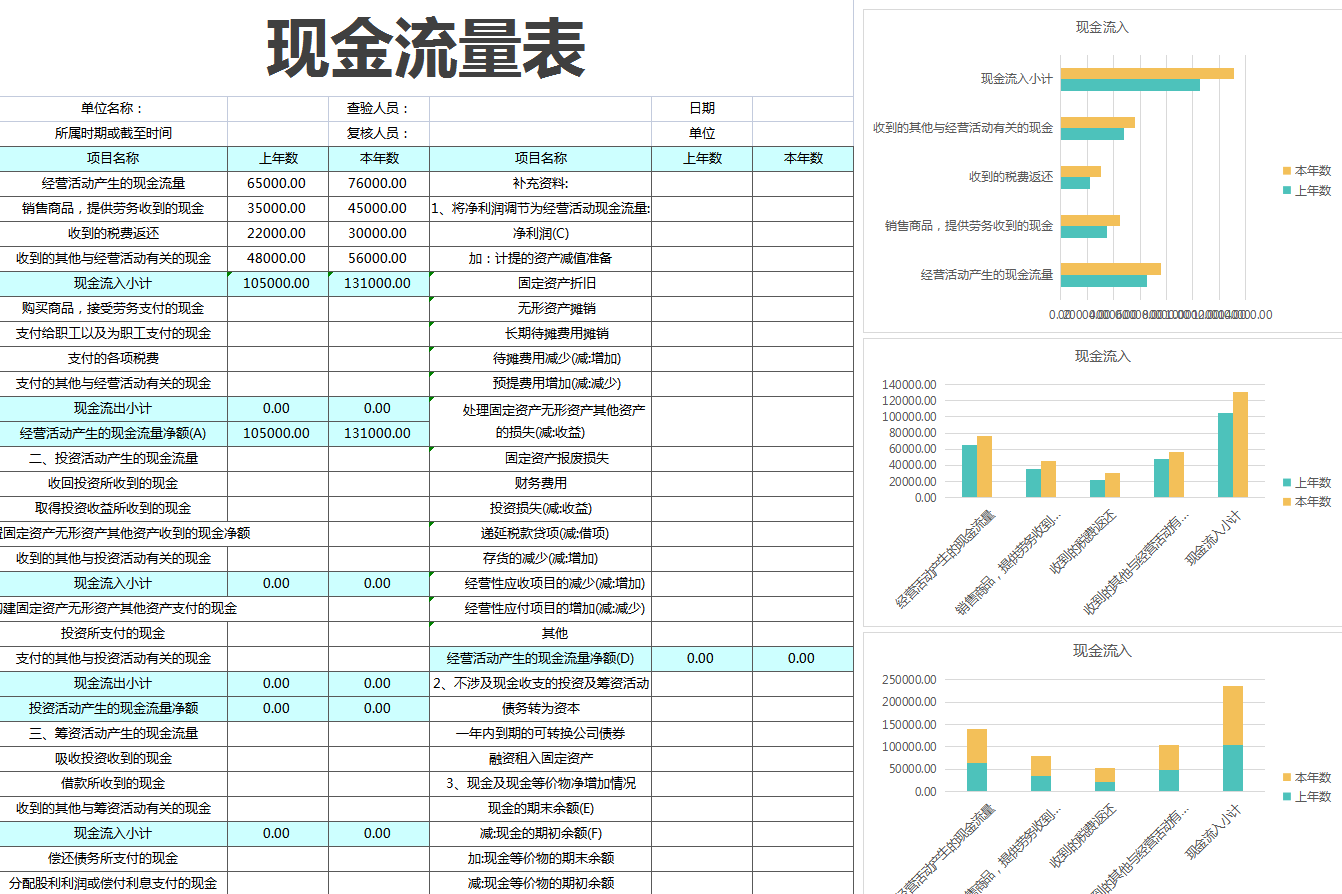1342x894 pixels.
Task: Click the 复核人员： label cell
Action: coord(378,133)
